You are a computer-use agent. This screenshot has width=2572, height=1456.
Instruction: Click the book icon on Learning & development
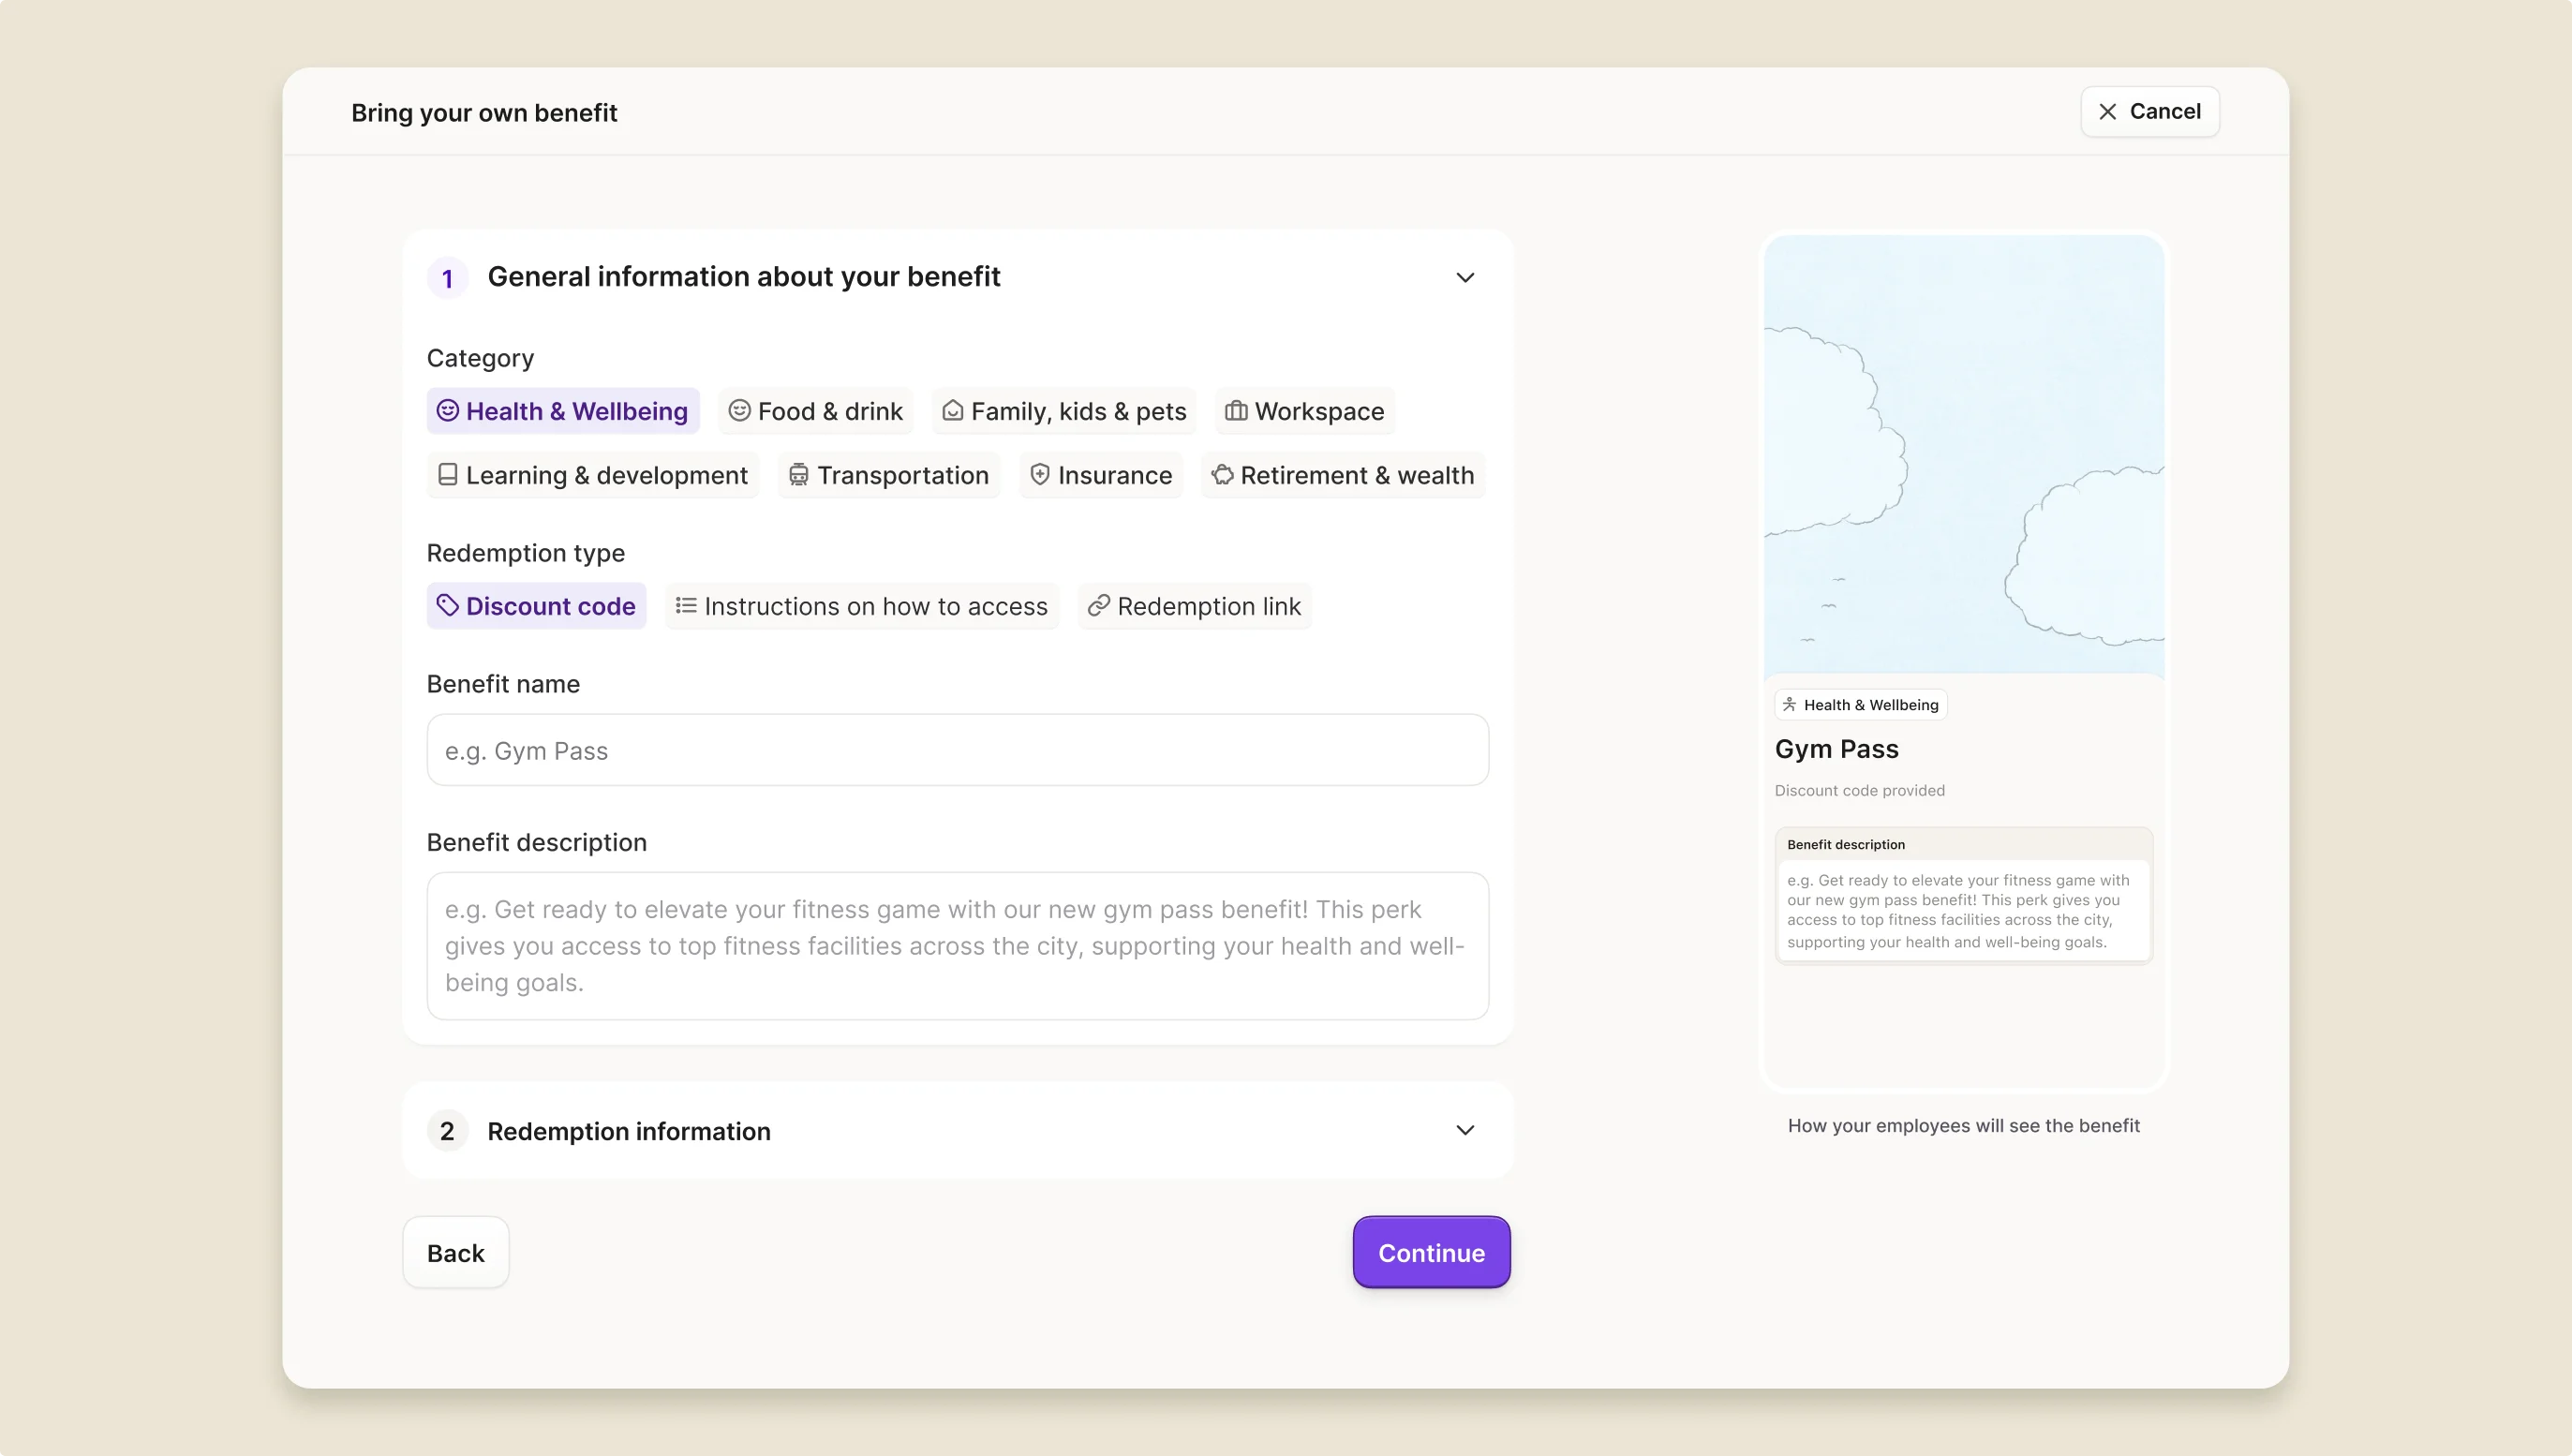click(448, 475)
